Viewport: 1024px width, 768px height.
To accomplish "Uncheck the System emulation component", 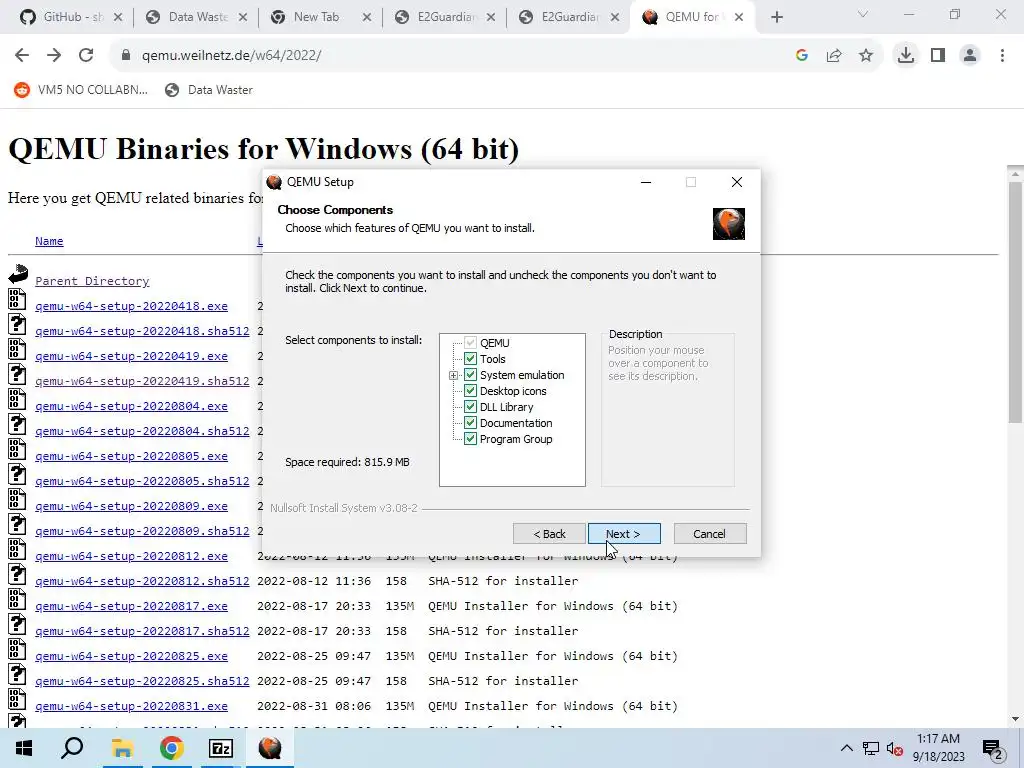I will (470, 375).
